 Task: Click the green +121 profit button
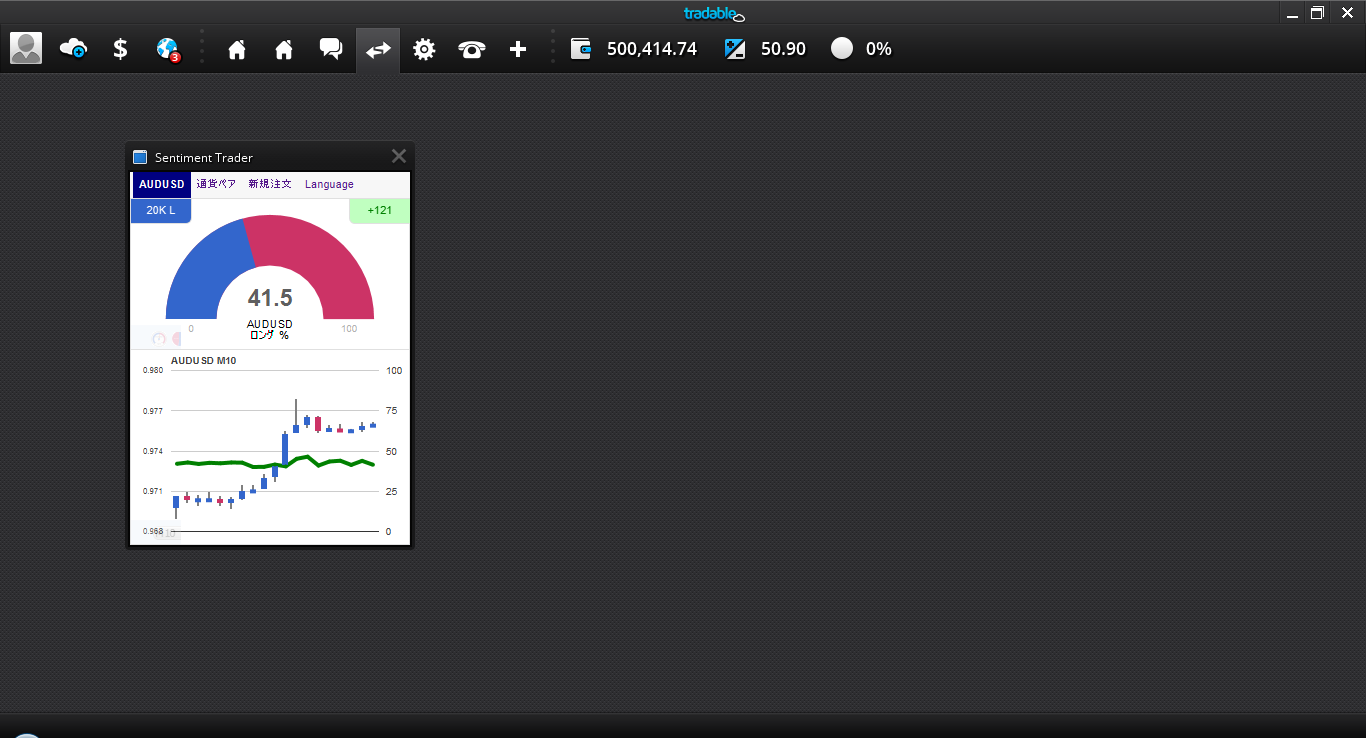tap(379, 210)
